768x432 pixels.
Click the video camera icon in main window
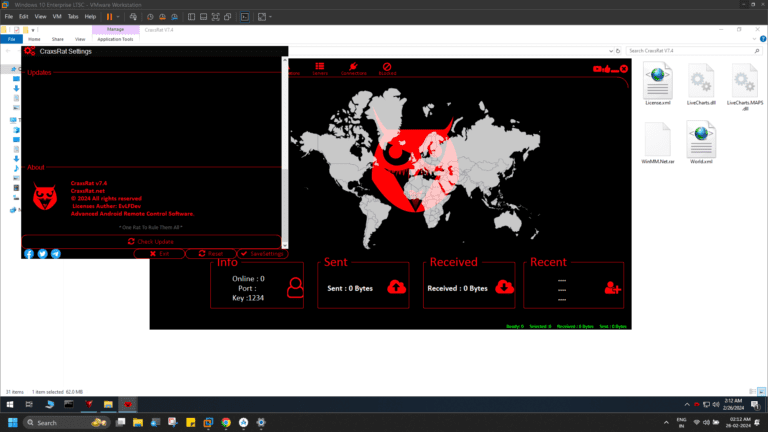coord(597,69)
